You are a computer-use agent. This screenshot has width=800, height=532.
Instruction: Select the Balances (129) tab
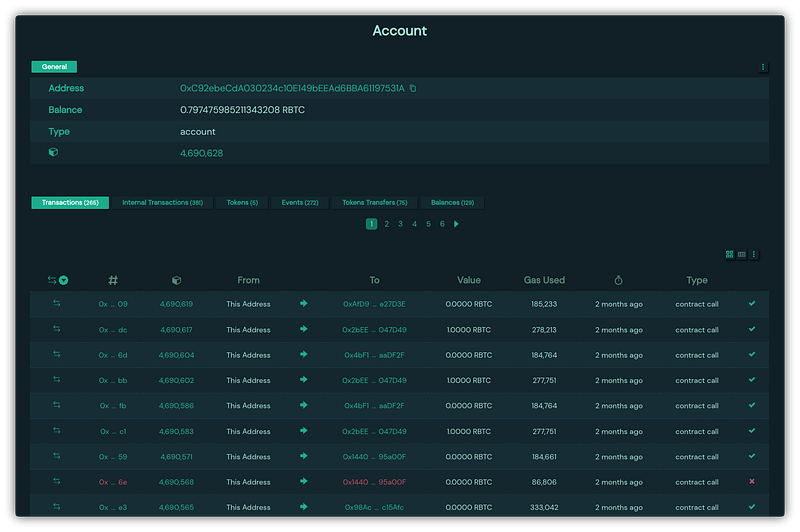coord(452,203)
